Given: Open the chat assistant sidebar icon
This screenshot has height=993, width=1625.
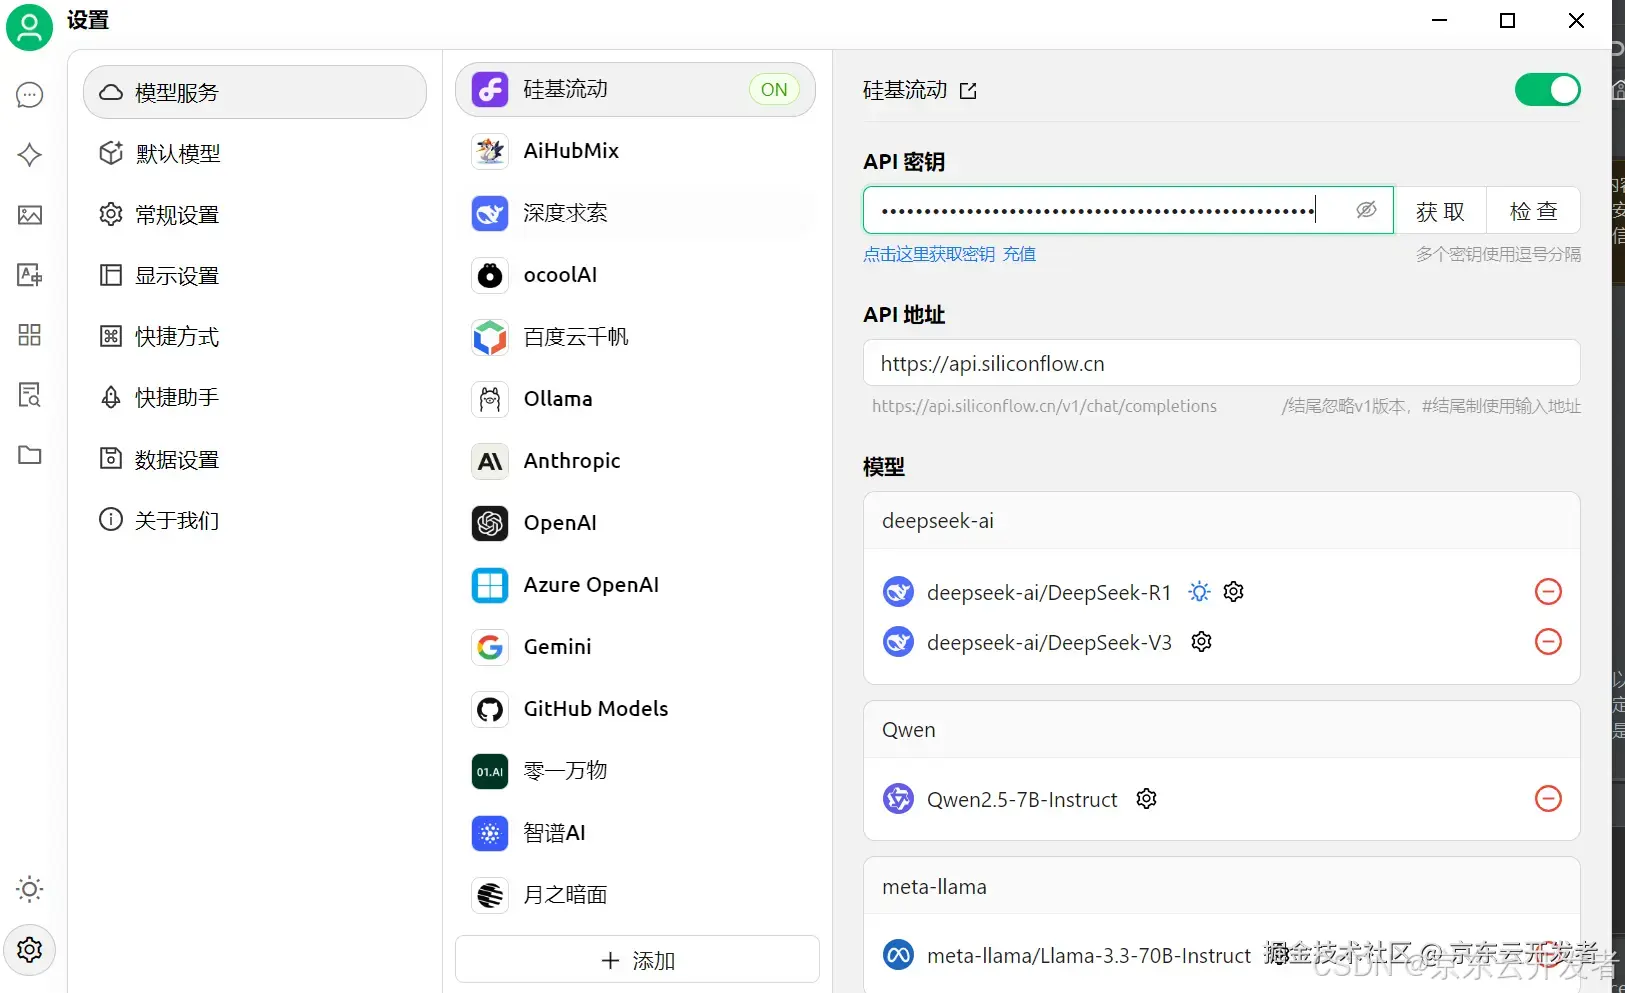Looking at the screenshot, I should [30, 95].
